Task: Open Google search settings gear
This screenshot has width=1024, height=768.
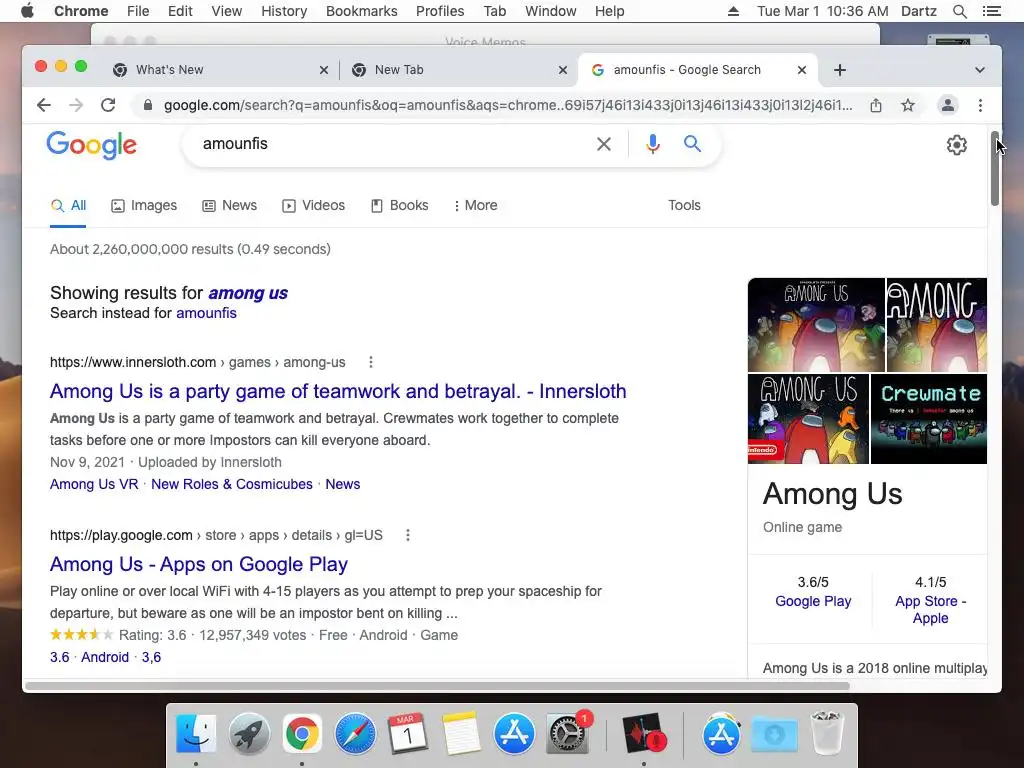Action: 957,144
